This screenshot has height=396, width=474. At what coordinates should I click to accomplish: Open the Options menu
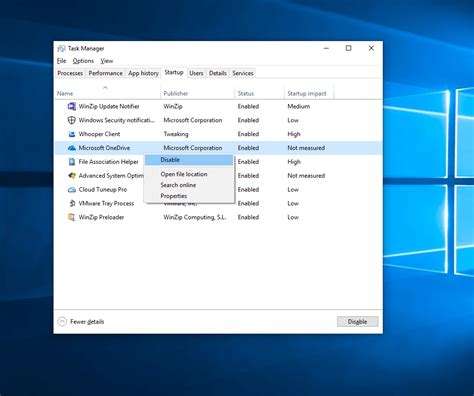coord(83,61)
